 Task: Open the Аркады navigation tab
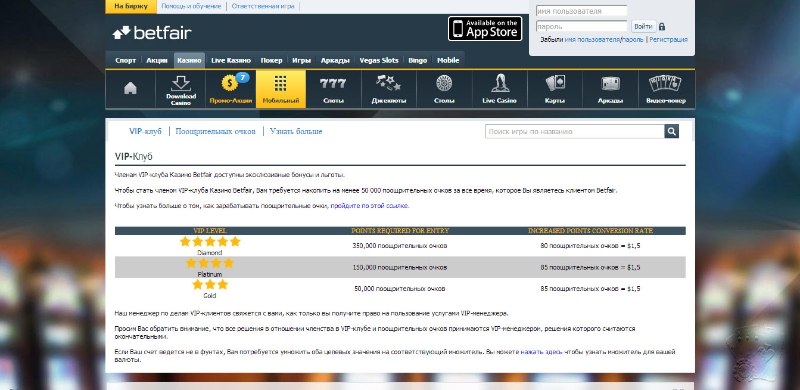[x=335, y=60]
